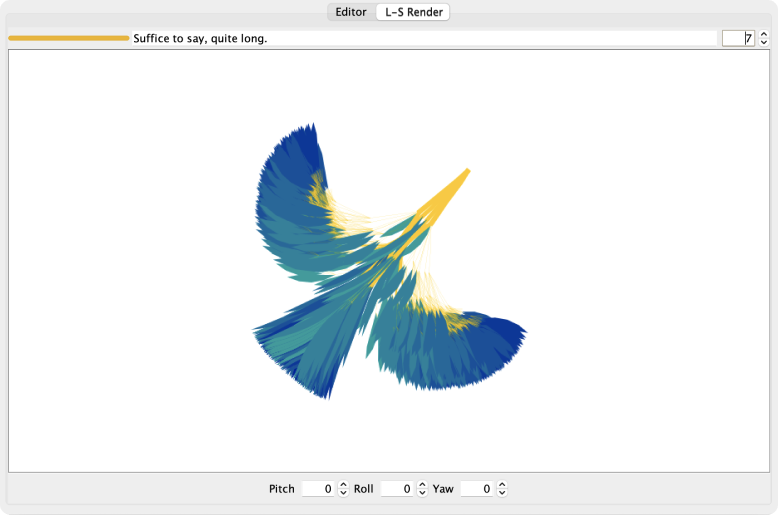Screen dimensions: 778x515
Task: Decrement the Yaw value
Action: pos(502,493)
